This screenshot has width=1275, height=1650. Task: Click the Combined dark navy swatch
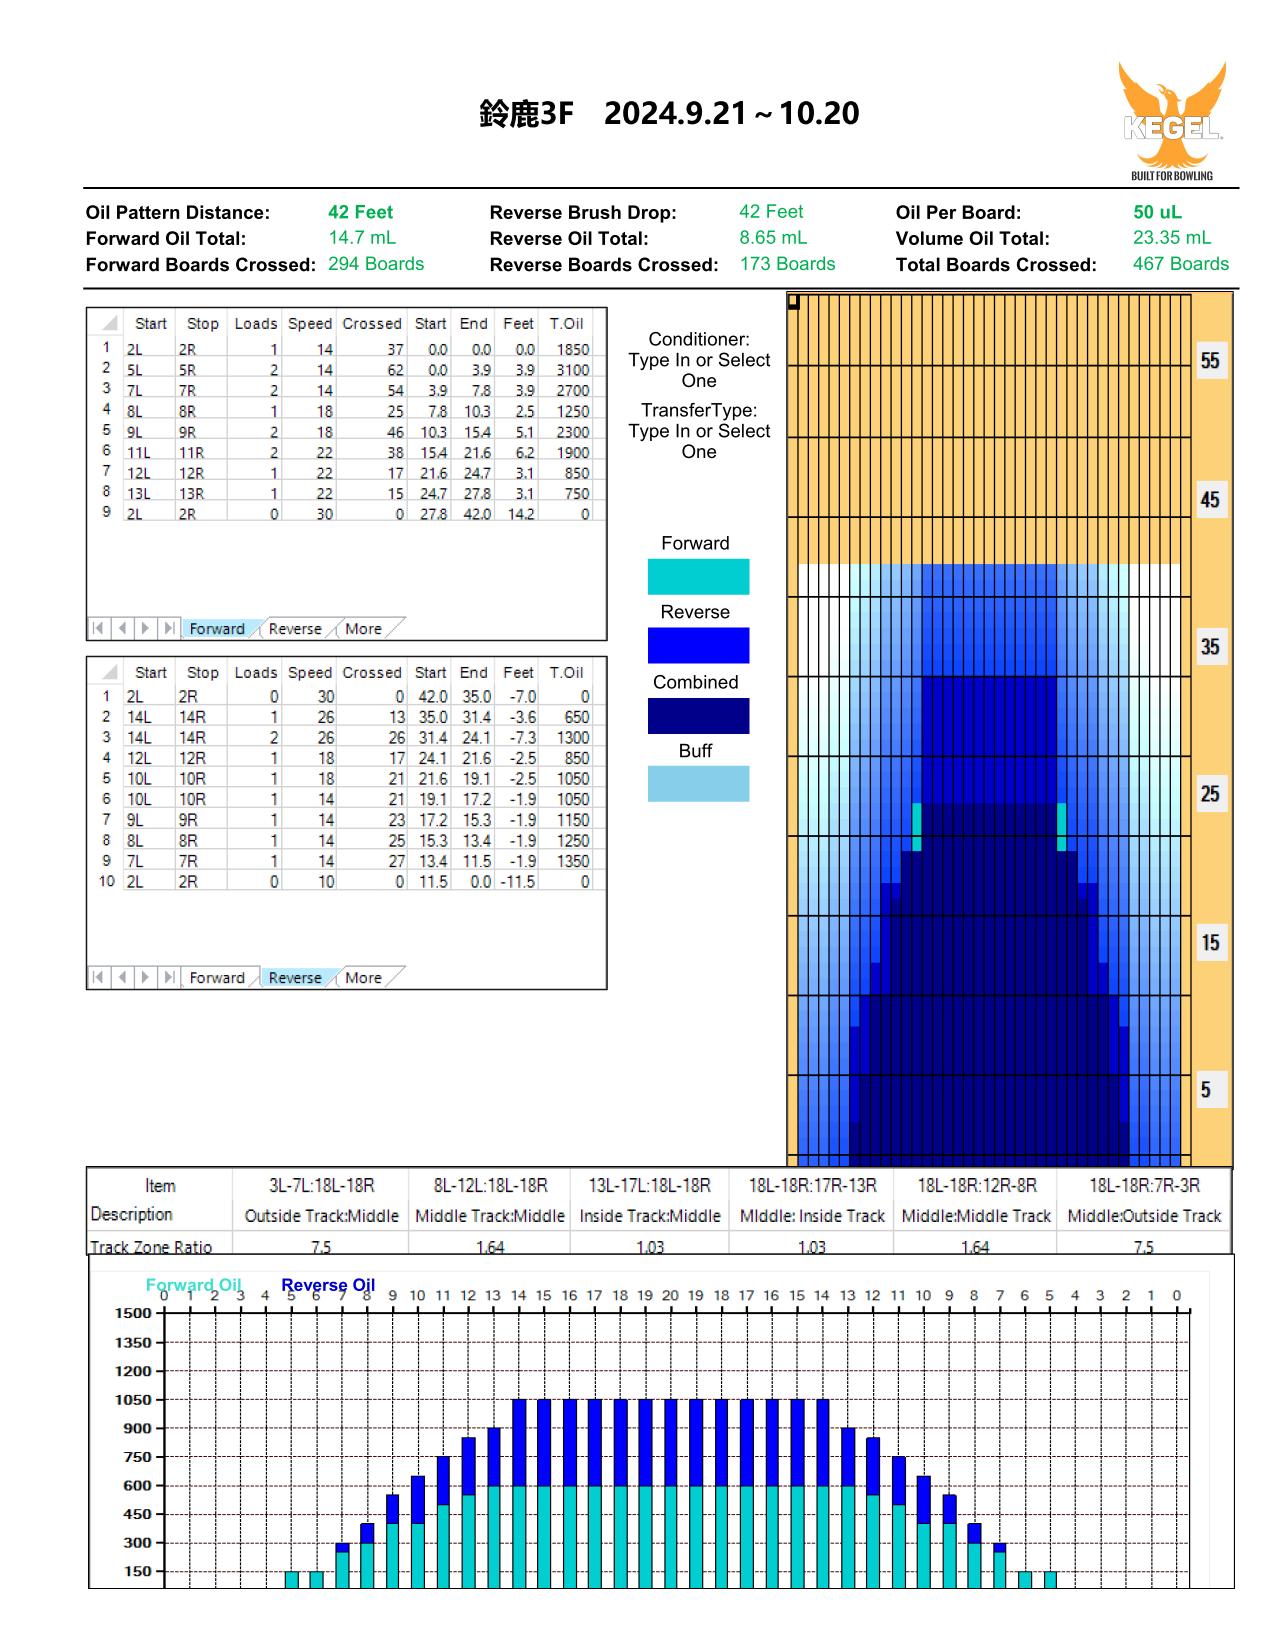coord(698,716)
